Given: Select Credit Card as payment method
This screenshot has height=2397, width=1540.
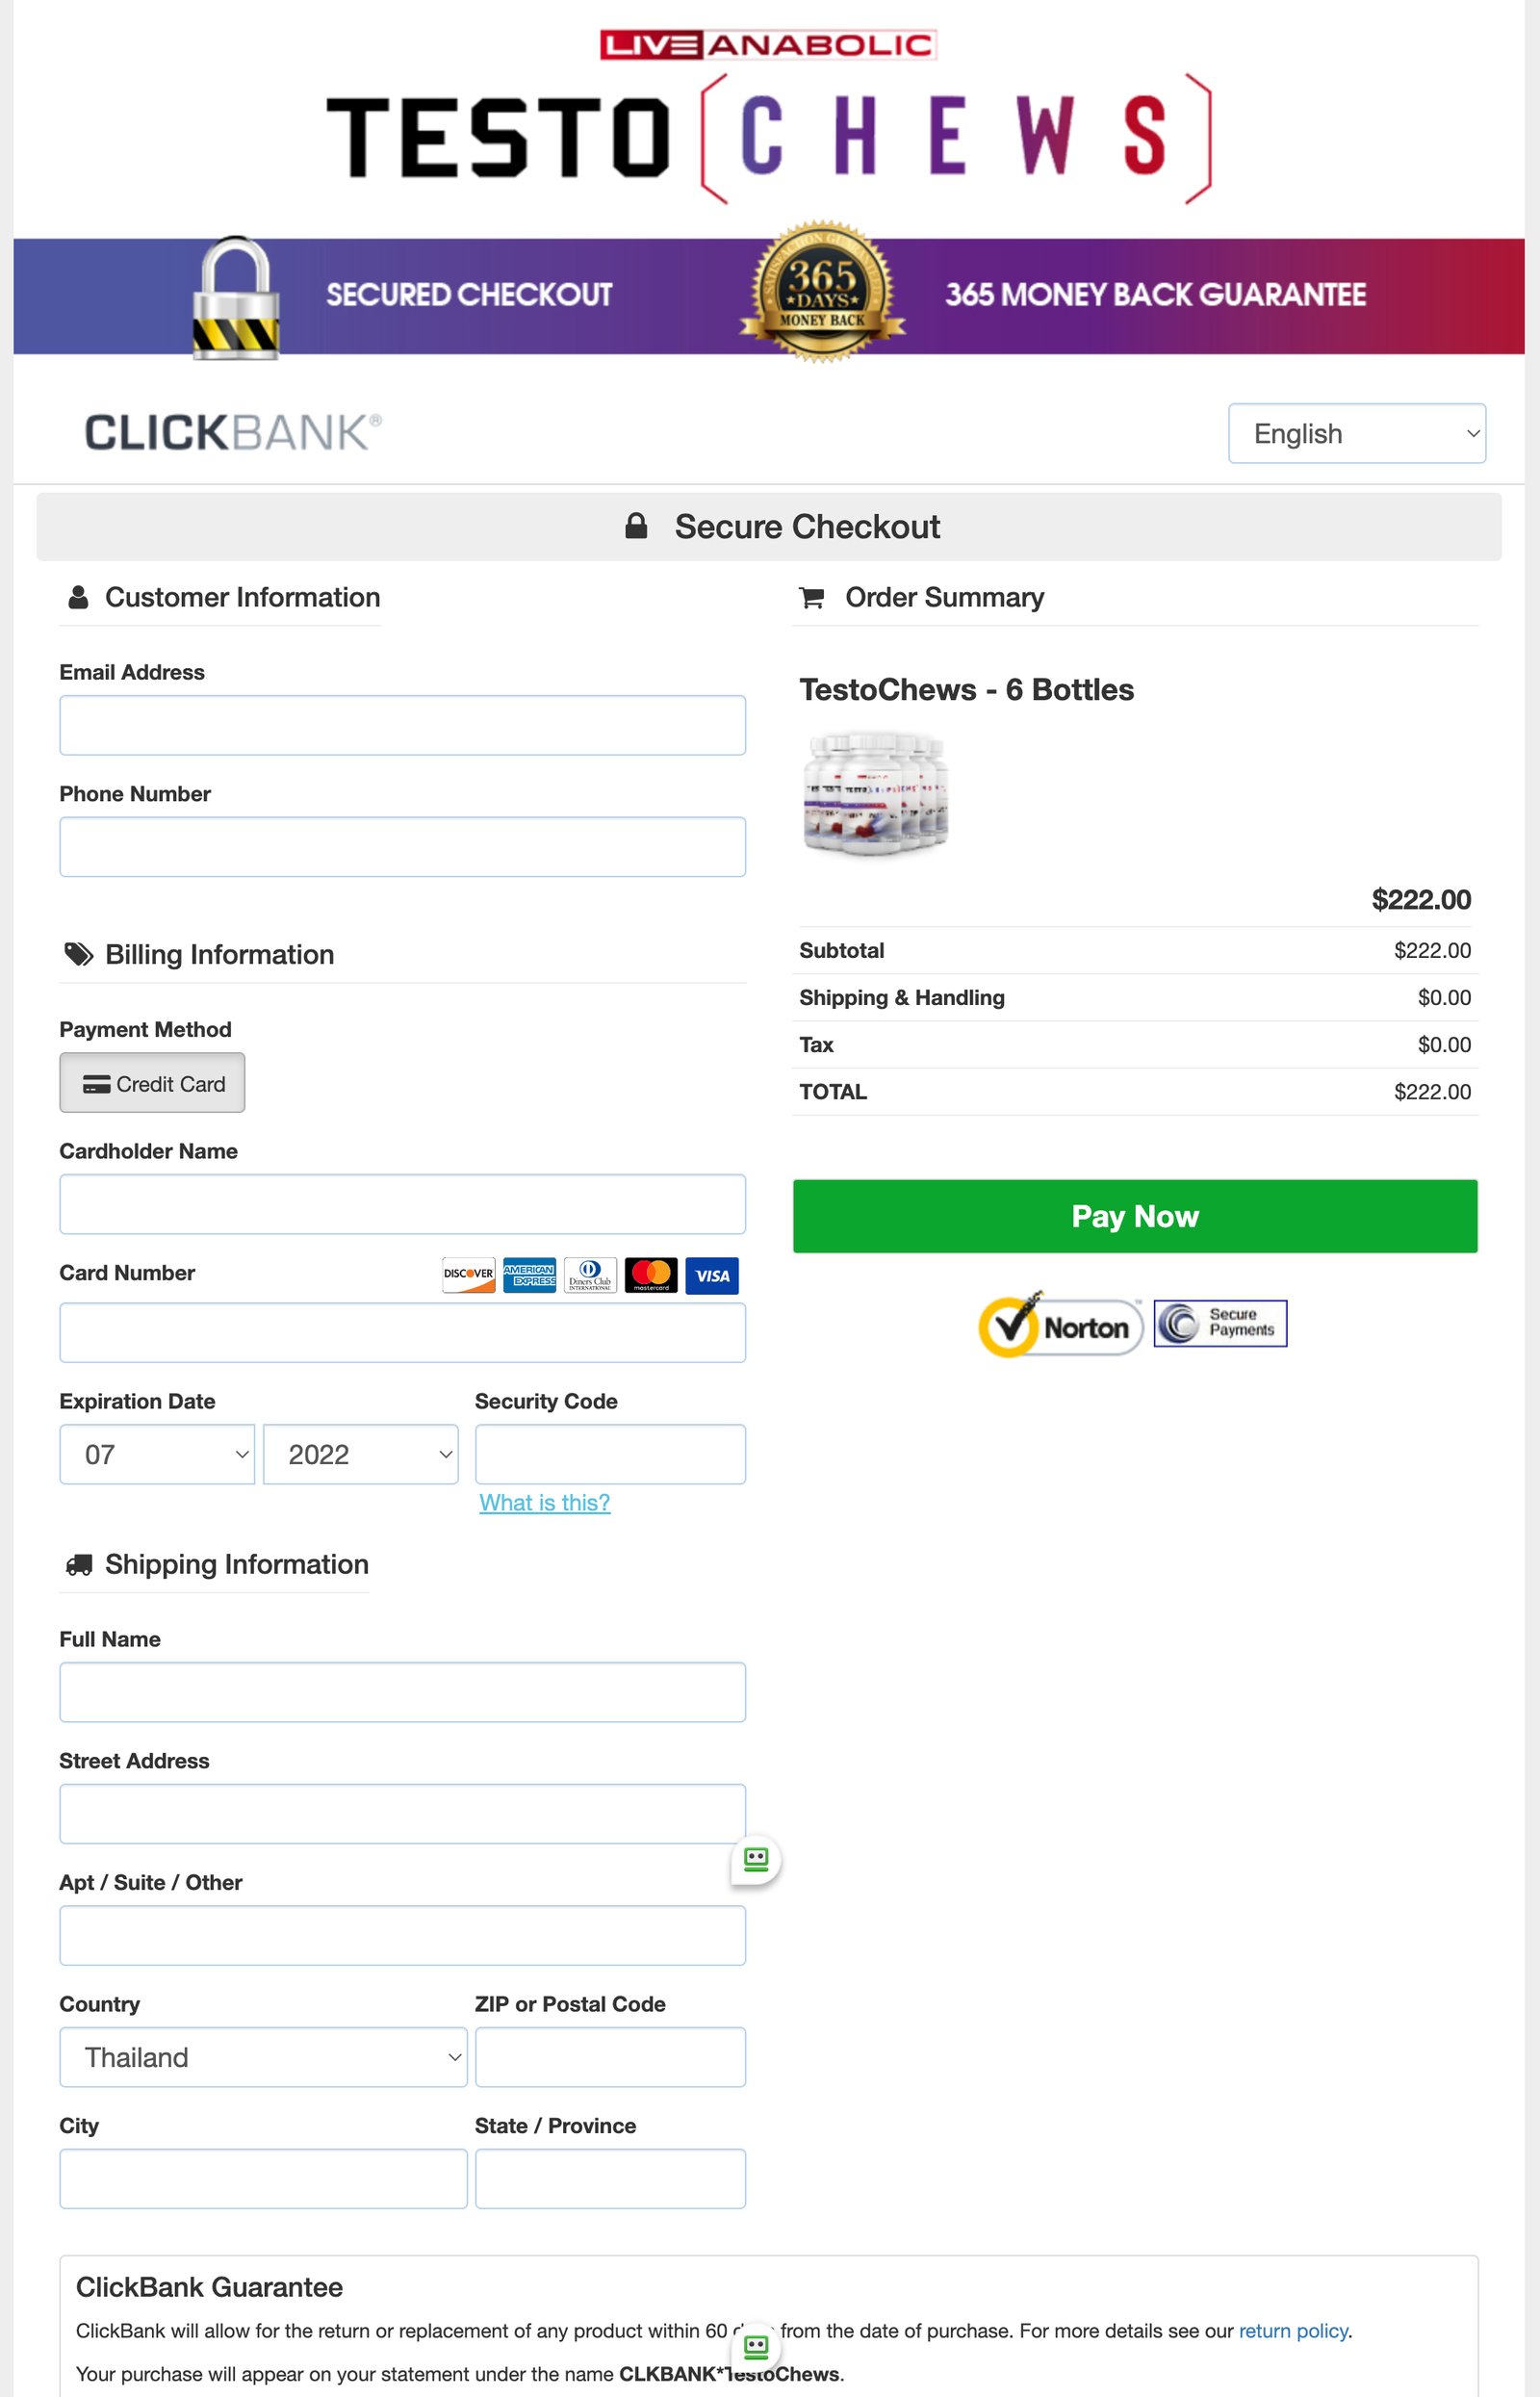Looking at the screenshot, I should 152,1083.
